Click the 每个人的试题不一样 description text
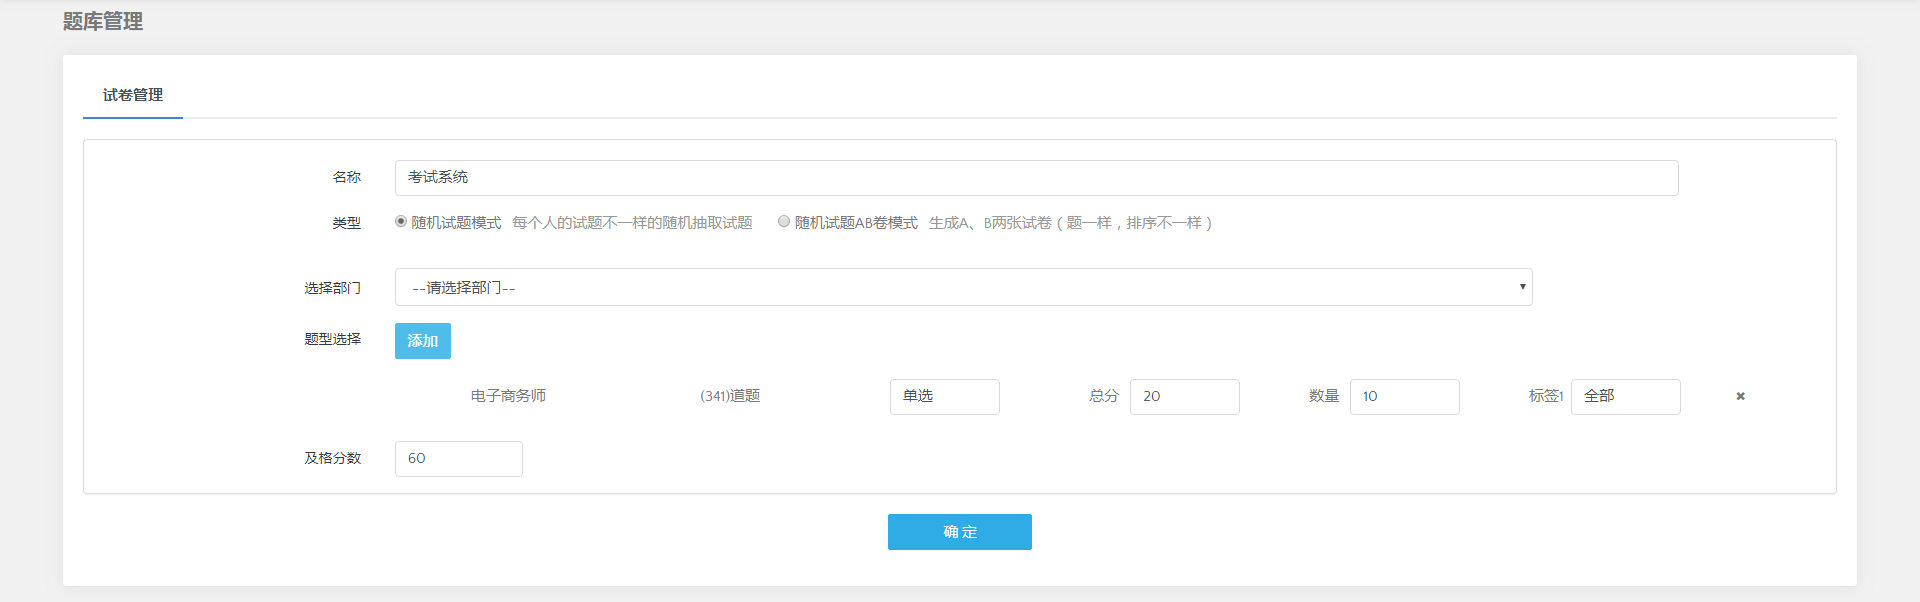 (632, 223)
